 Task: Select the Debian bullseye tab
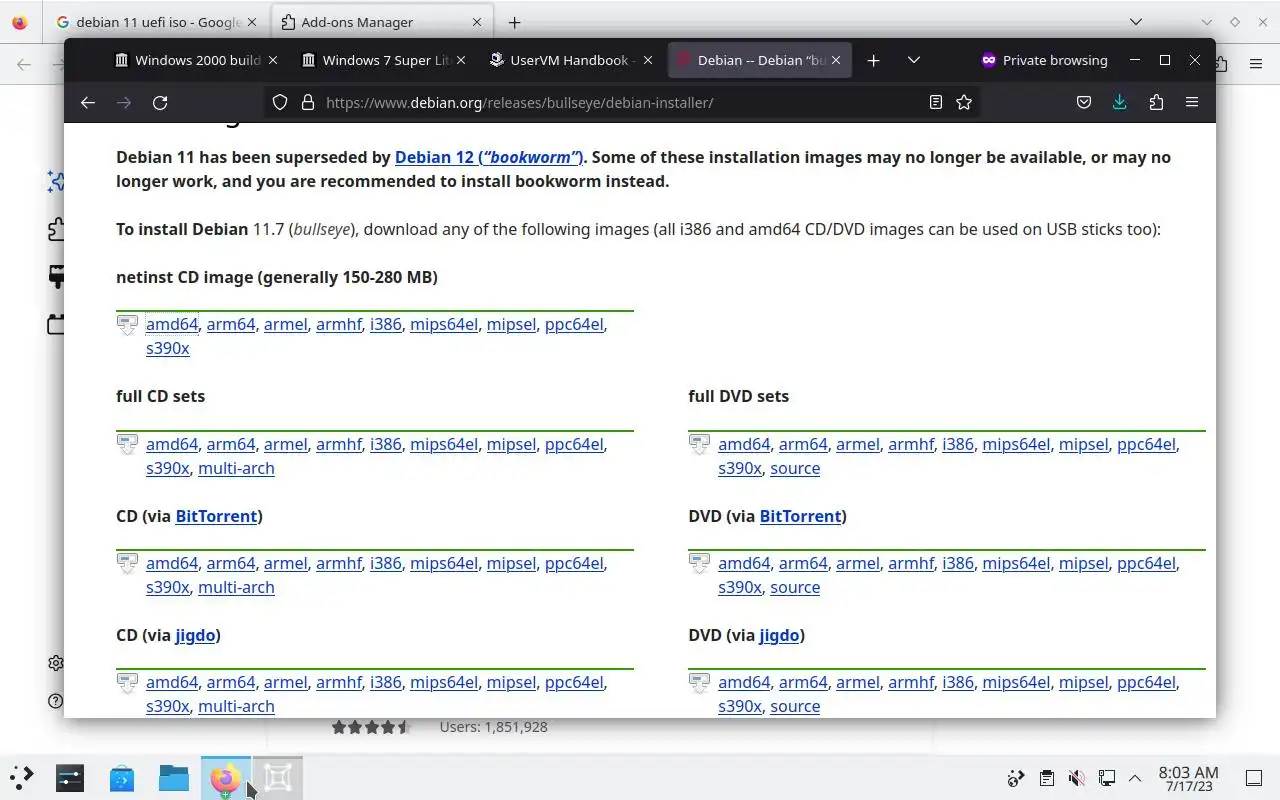point(758,60)
